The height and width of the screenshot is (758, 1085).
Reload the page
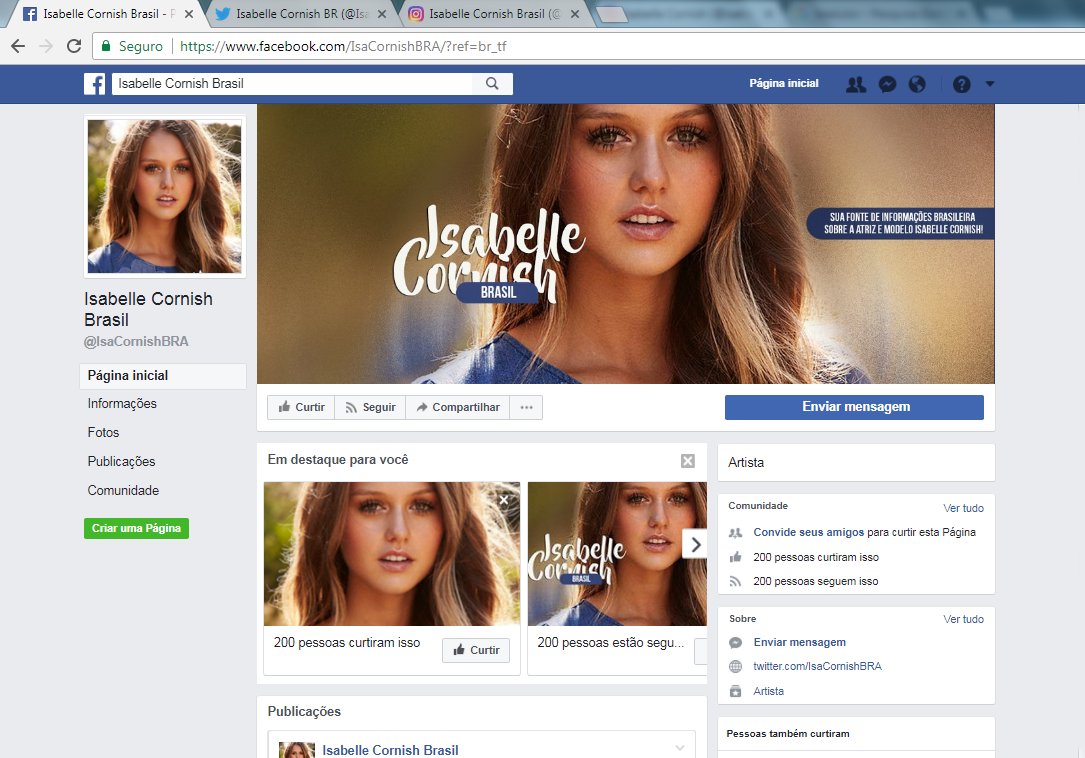point(74,46)
